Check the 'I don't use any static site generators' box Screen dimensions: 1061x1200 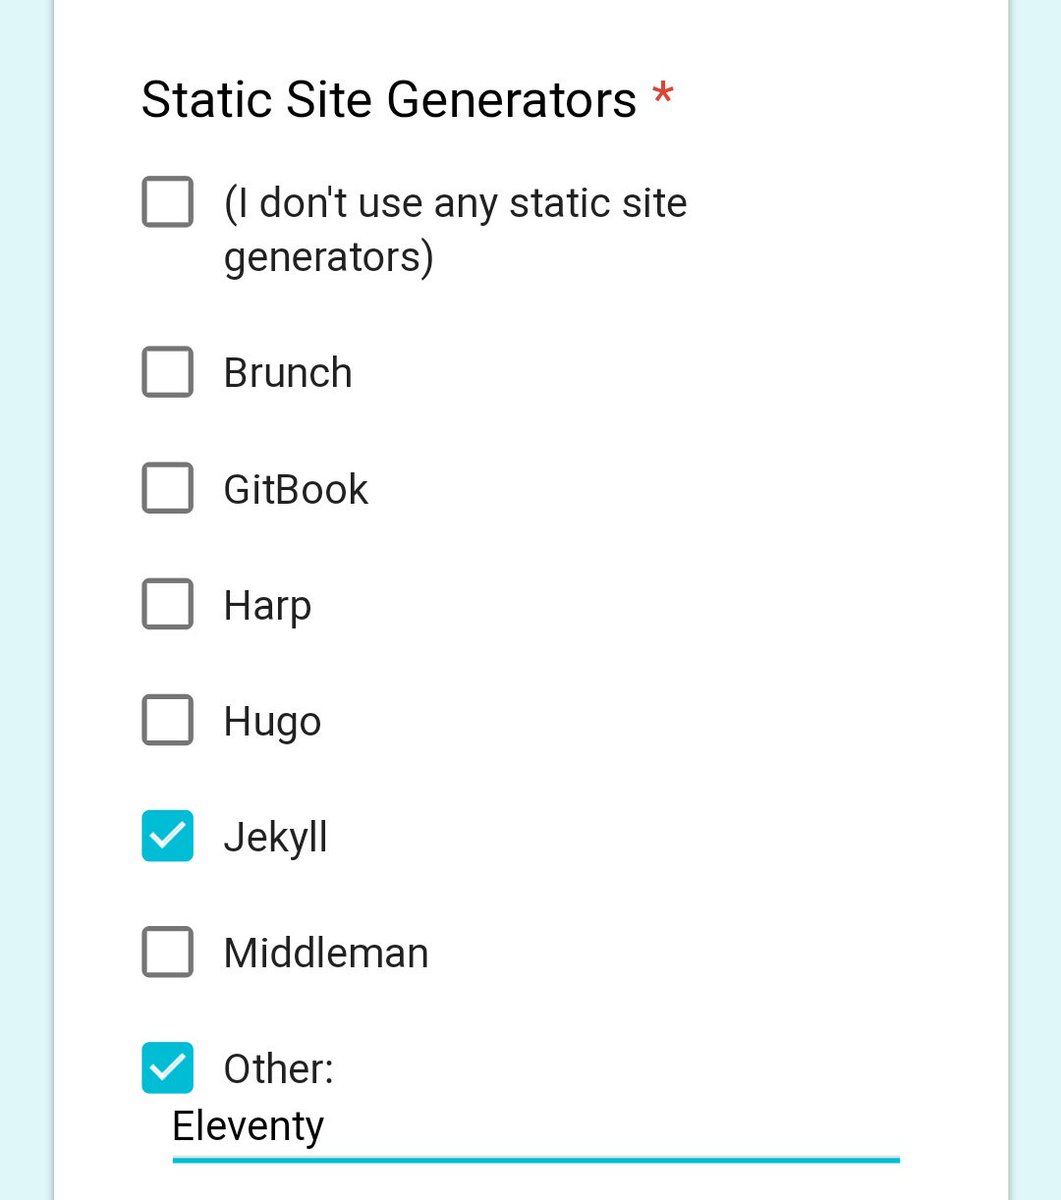coord(167,202)
